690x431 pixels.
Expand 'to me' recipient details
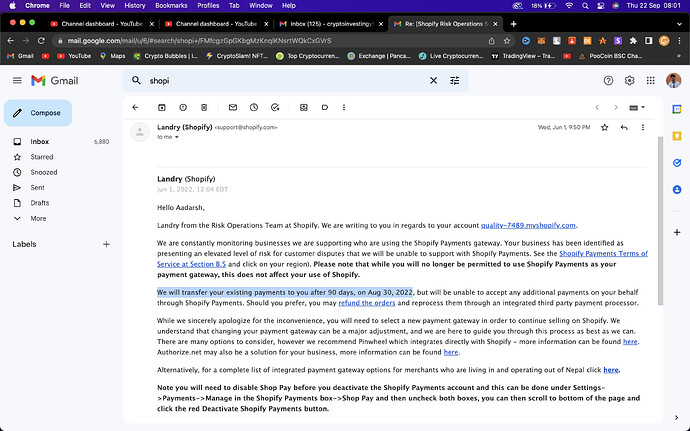point(177,137)
